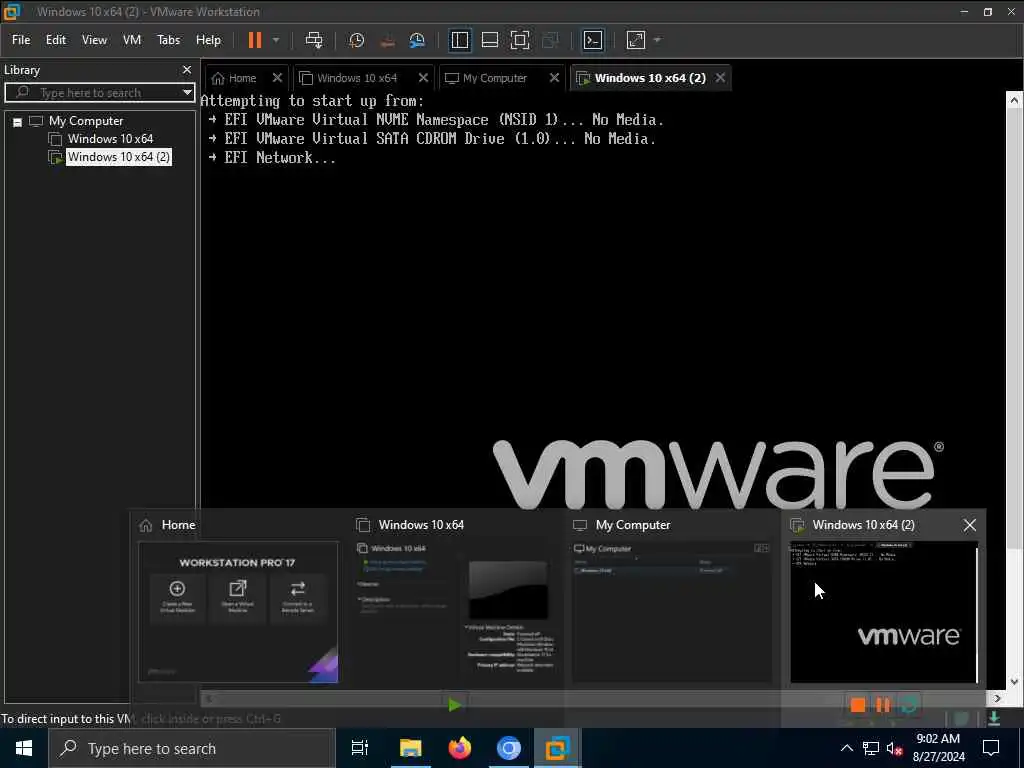Enter full screen mode icon
The width and height of the screenshot is (1024, 768).
[x=520, y=40]
